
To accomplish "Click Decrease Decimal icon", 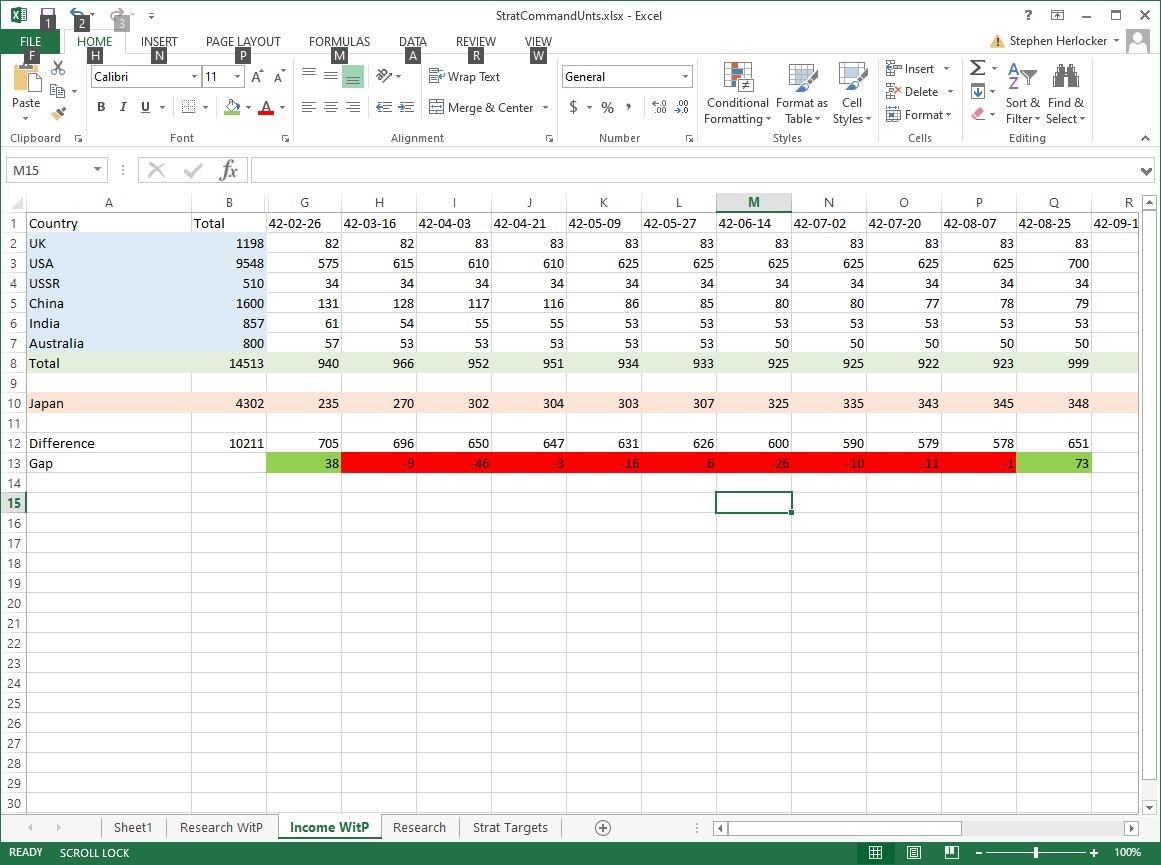I will 682,107.
